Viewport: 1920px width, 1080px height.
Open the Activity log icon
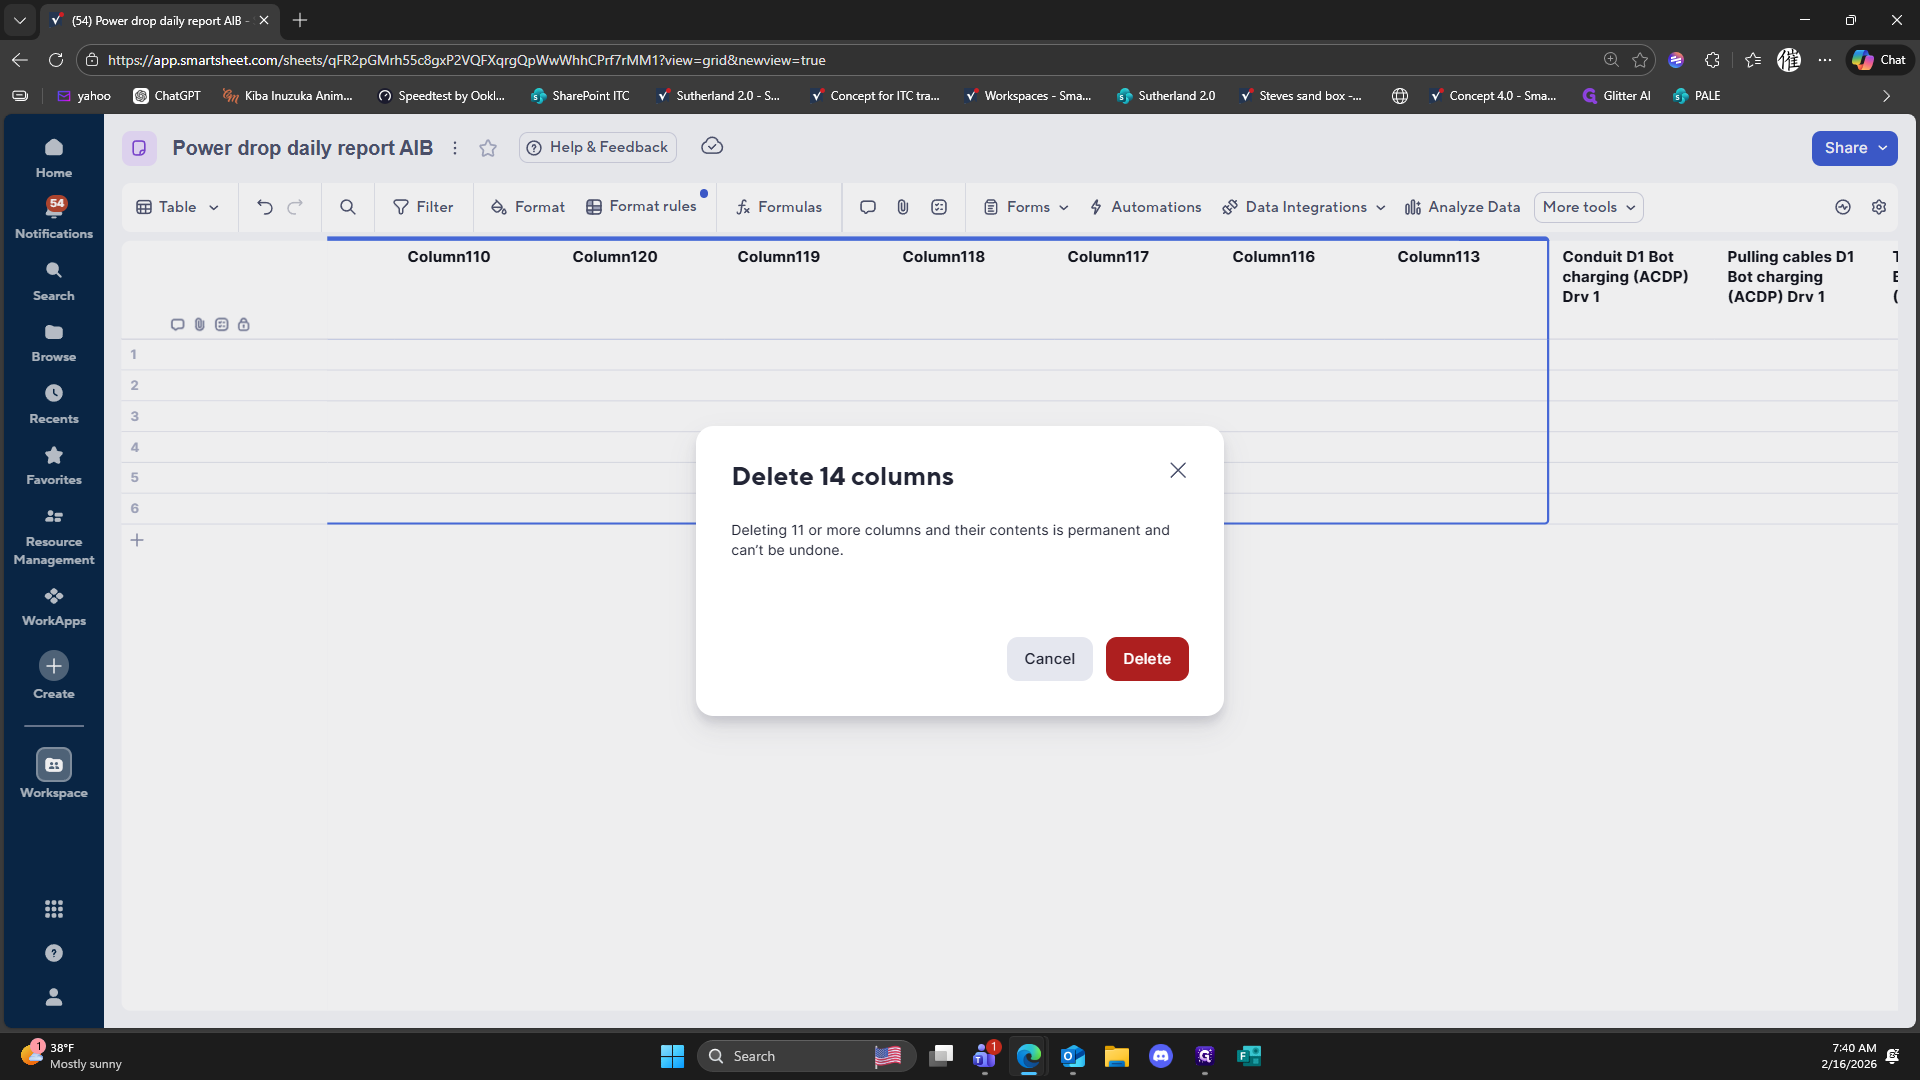[x=1843, y=207]
